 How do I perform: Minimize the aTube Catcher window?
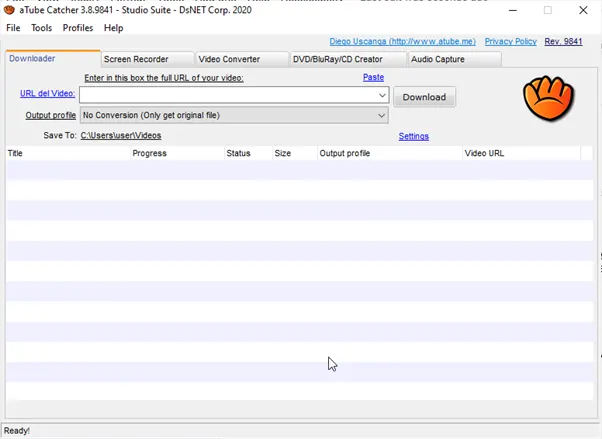point(513,10)
